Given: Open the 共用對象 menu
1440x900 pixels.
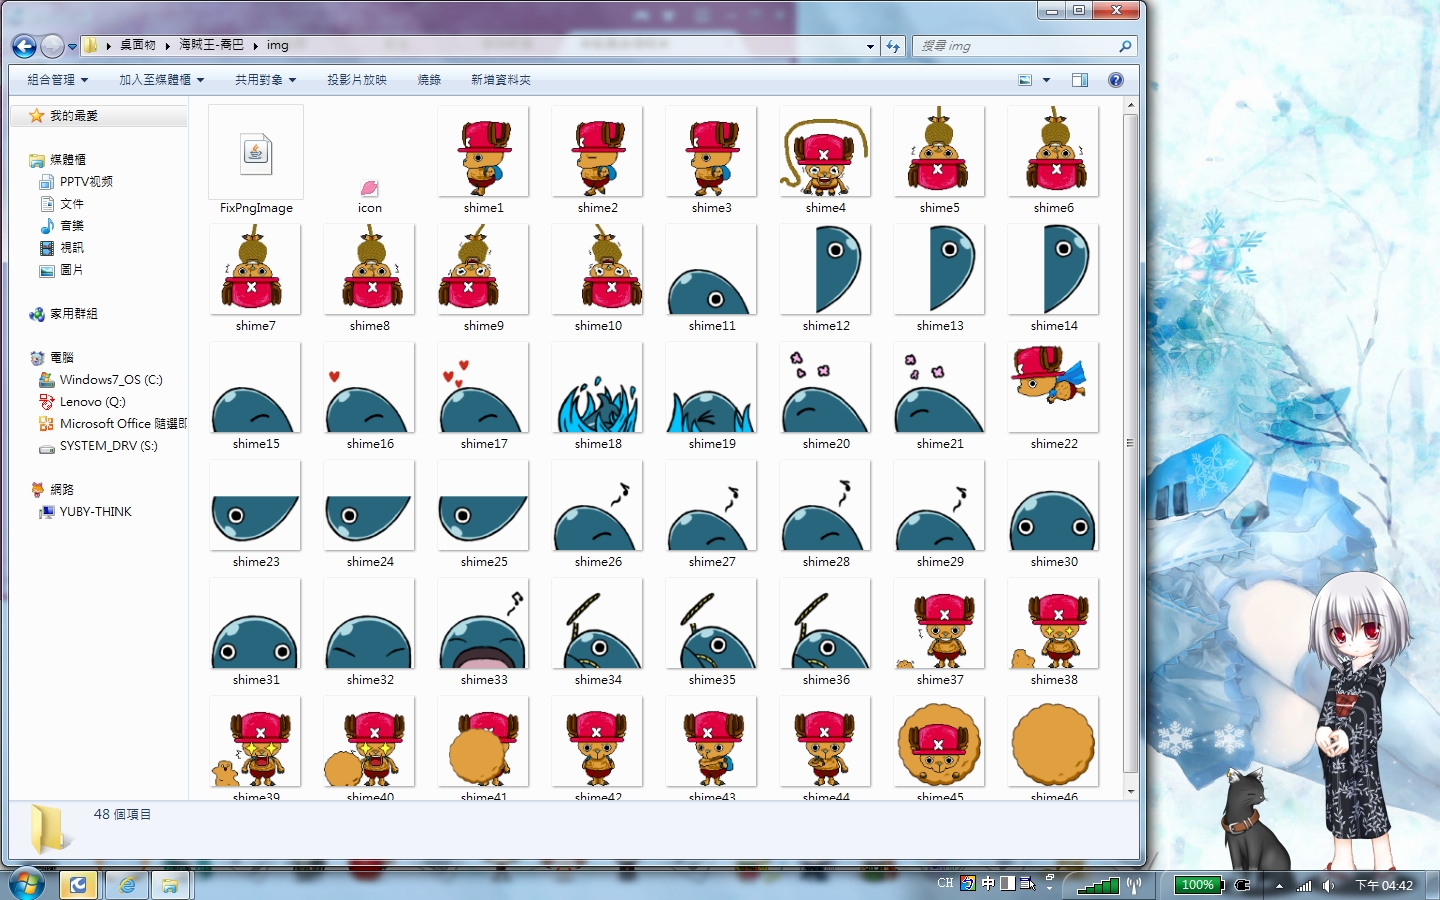Looking at the screenshot, I should click(x=265, y=80).
